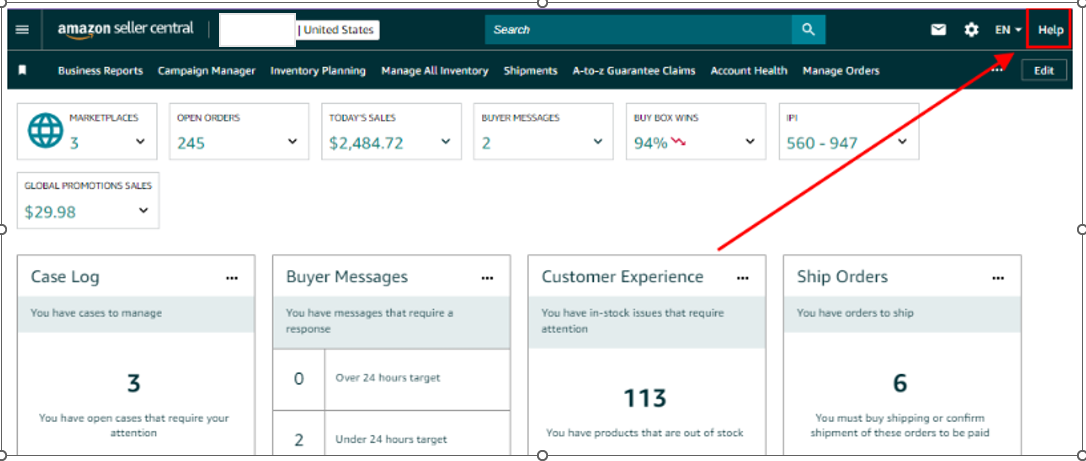Open Shipments menu item
Image resolution: width=1086 pixels, height=461 pixels.
531,71
